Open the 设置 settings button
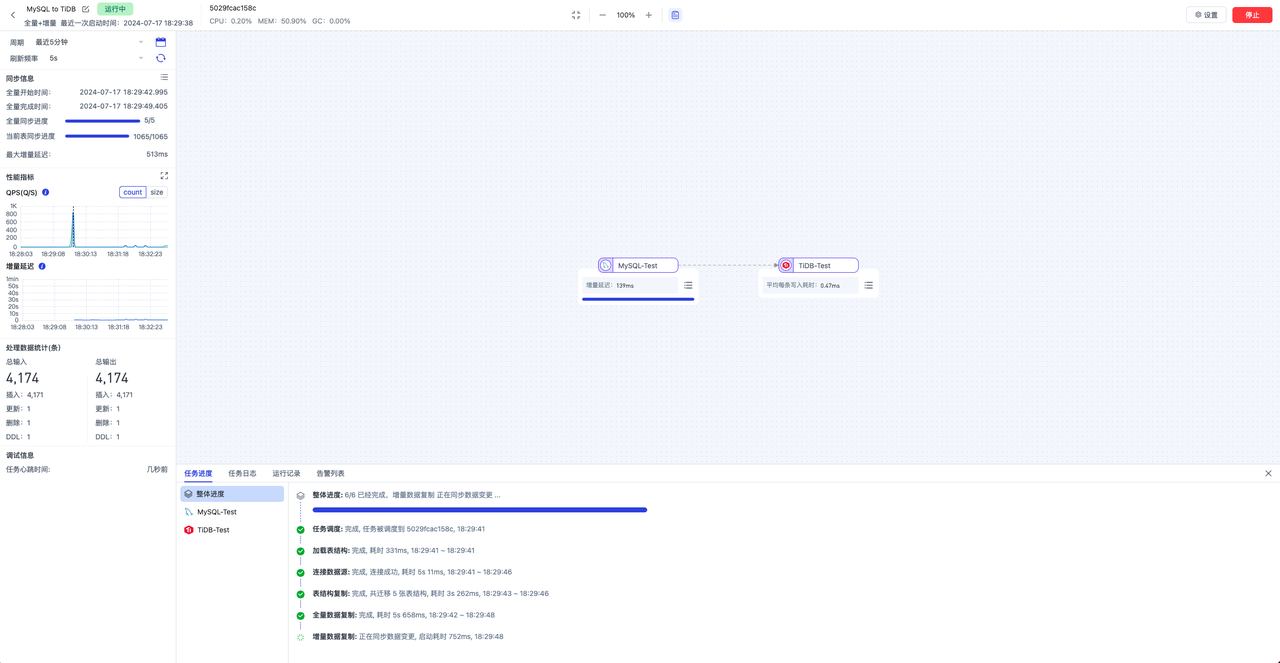This screenshot has height=663, width=1280. [x=1206, y=14]
